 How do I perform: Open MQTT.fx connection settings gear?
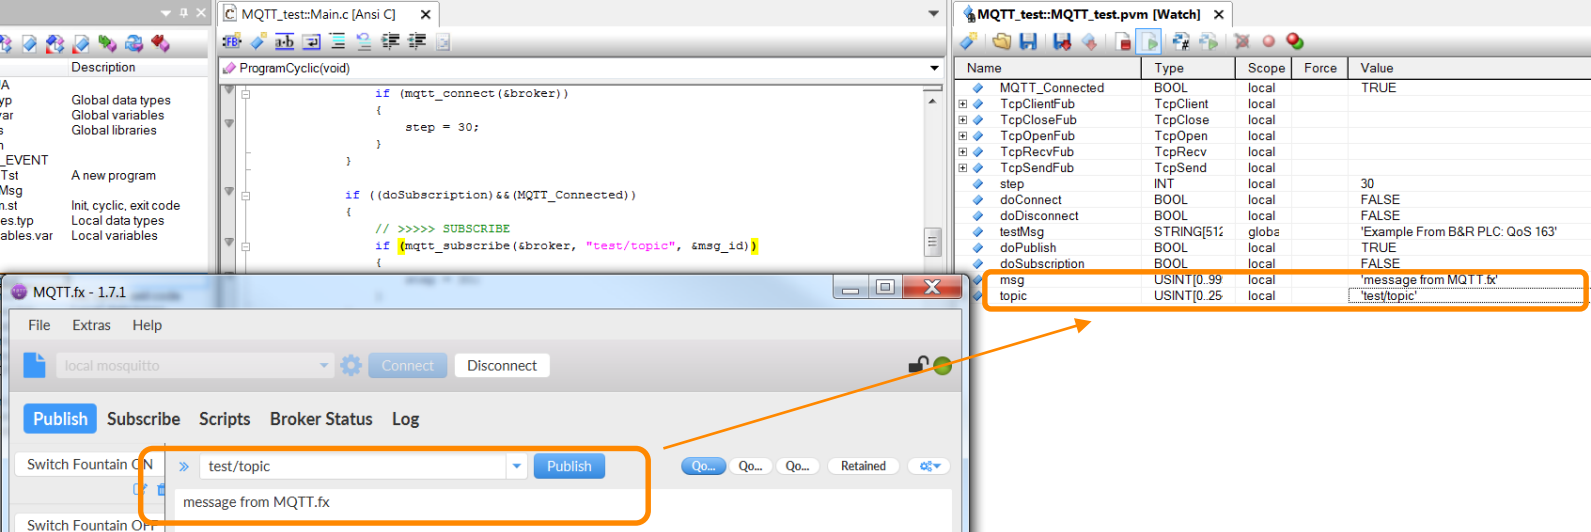pos(351,366)
